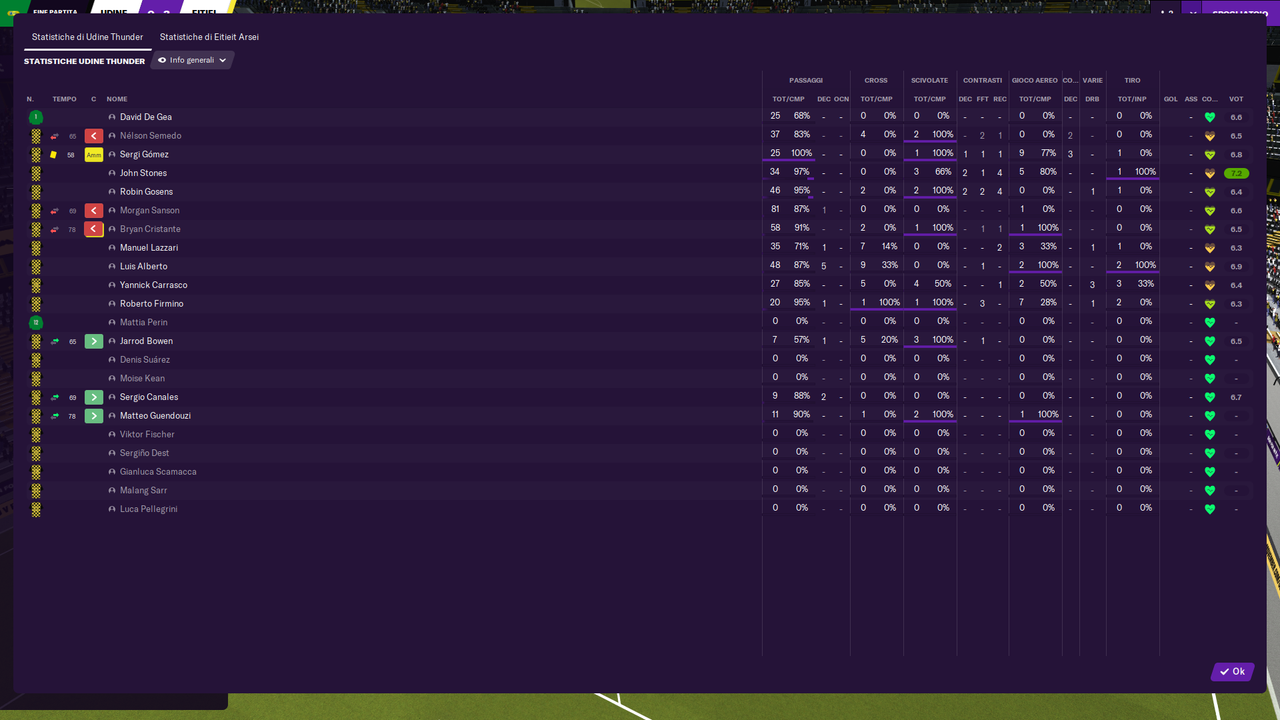The image size is (1280, 720).
Task: Open Yannick Carrasco's player profile
Action: pos(153,285)
